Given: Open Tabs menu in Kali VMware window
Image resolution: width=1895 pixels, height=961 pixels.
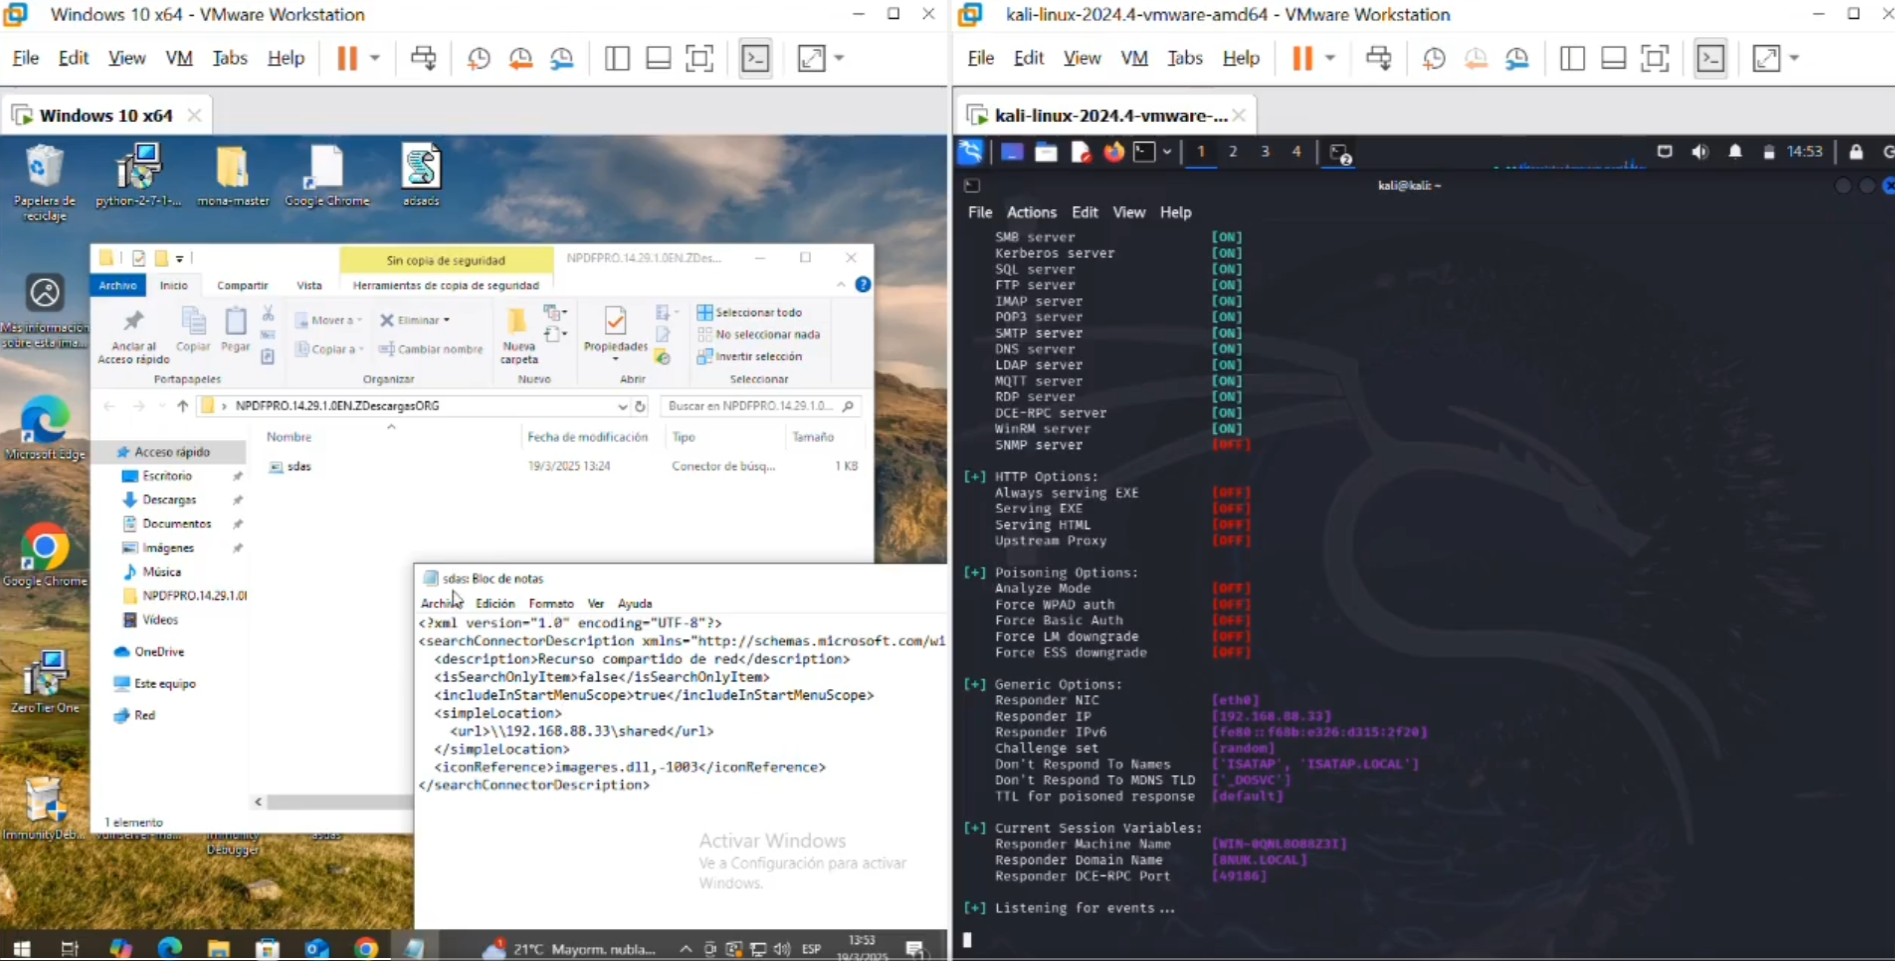Looking at the screenshot, I should tap(1185, 58).
